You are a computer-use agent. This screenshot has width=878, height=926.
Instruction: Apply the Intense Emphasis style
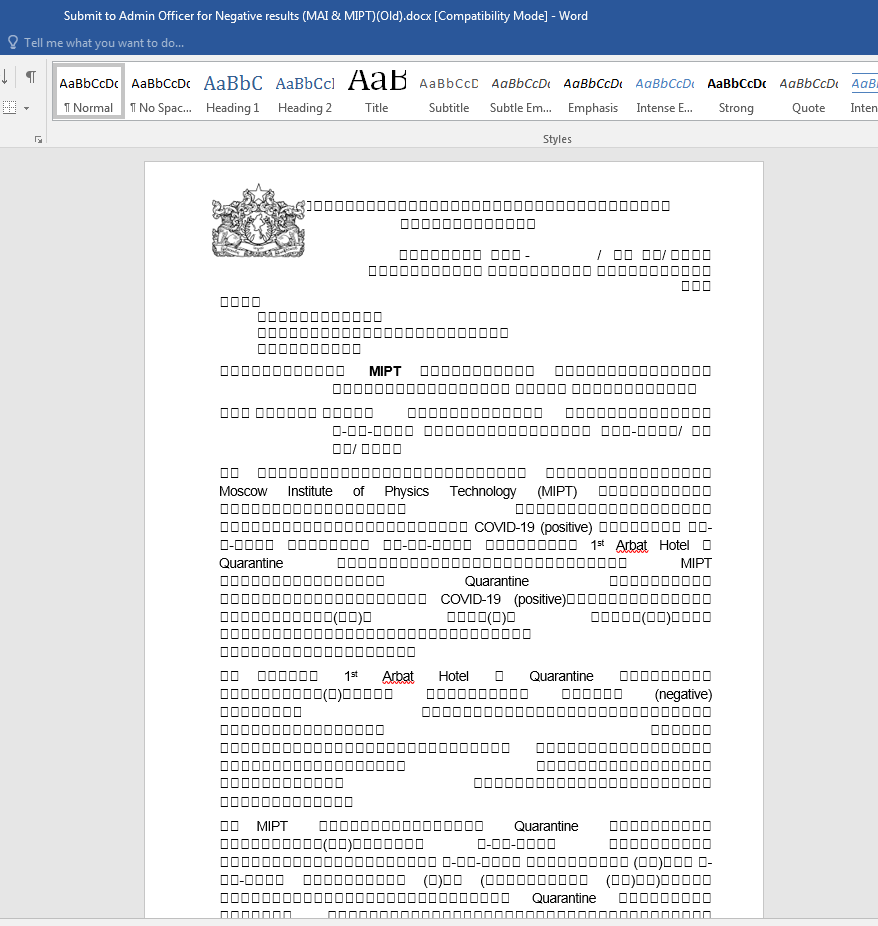tap(665, 92)
